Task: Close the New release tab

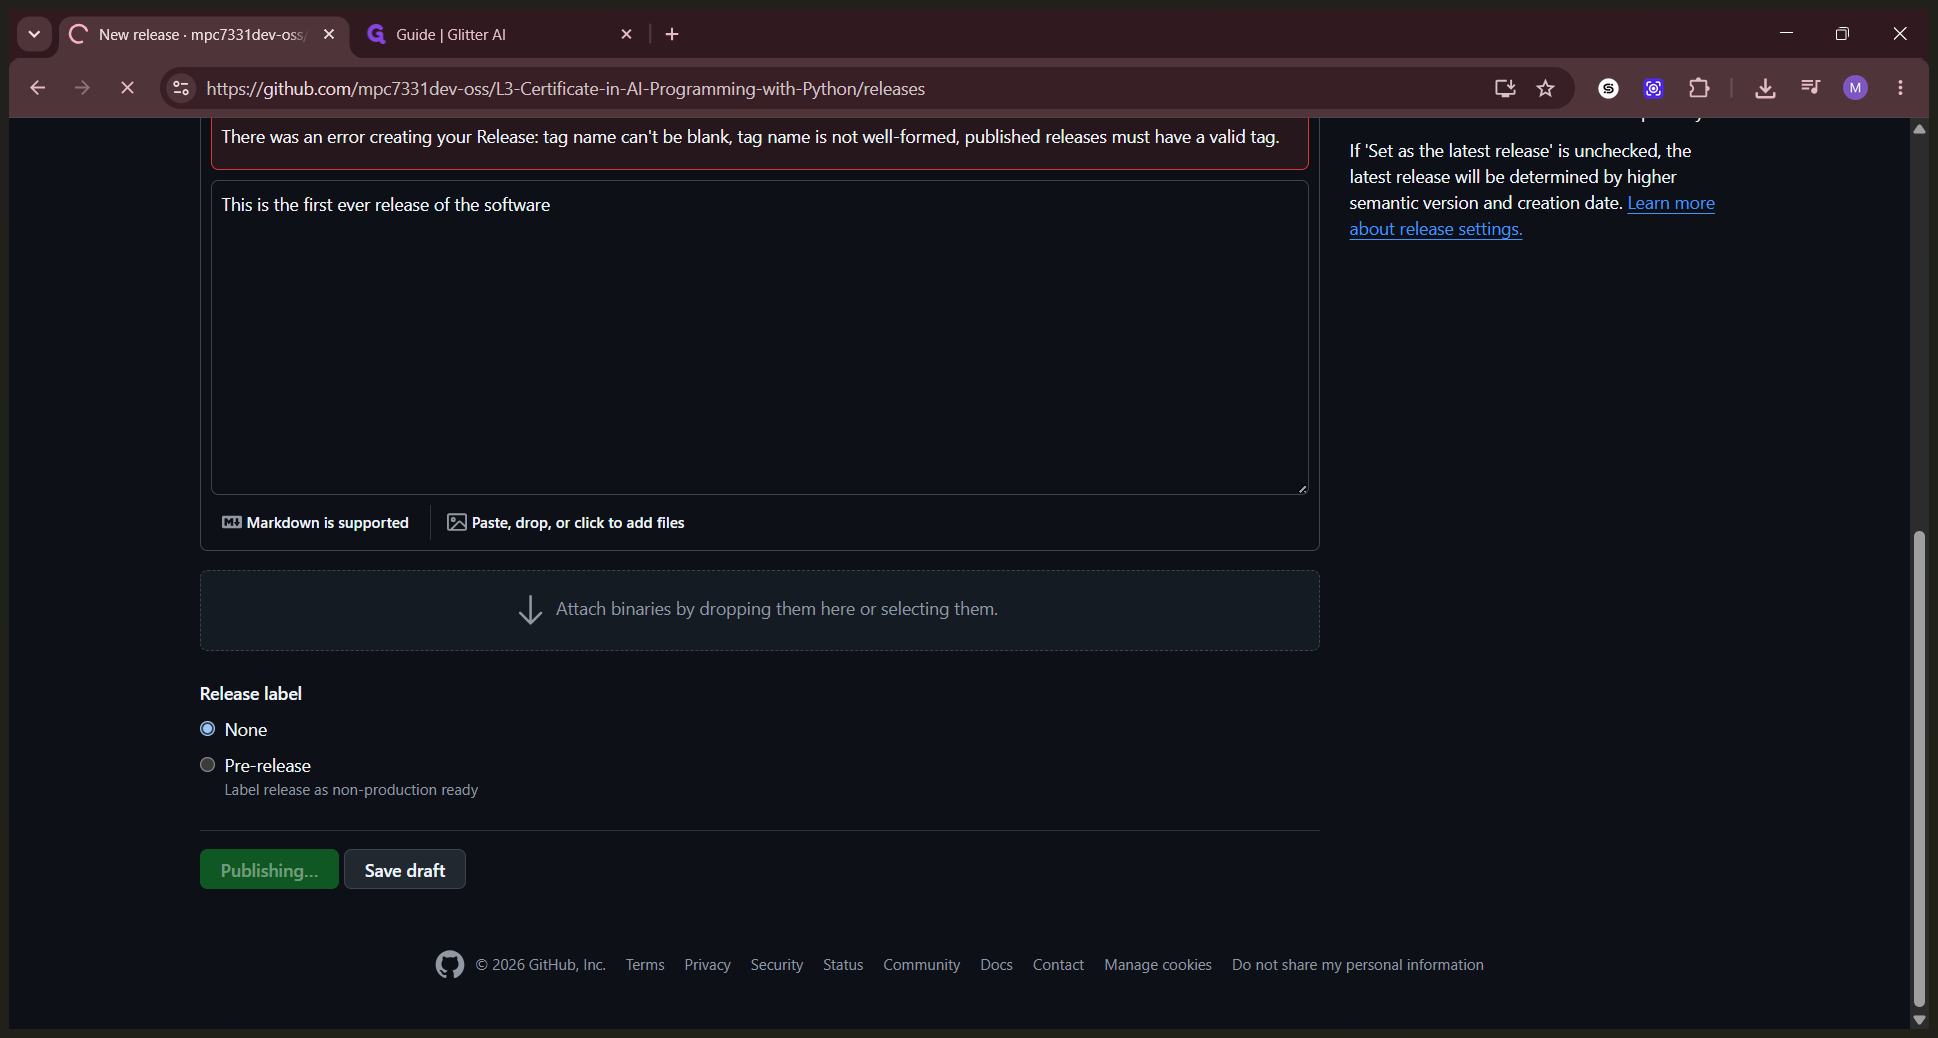Action: point(329,34)
